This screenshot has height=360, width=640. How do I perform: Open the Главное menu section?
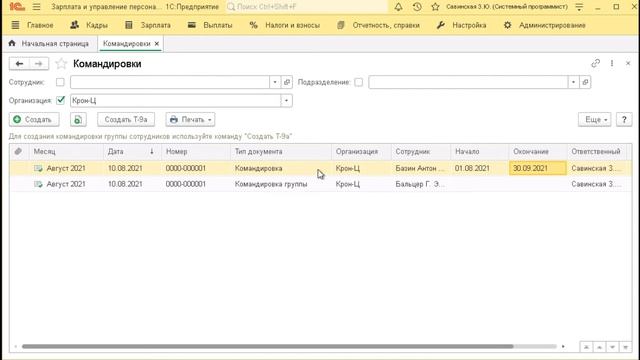coord(32,25)
